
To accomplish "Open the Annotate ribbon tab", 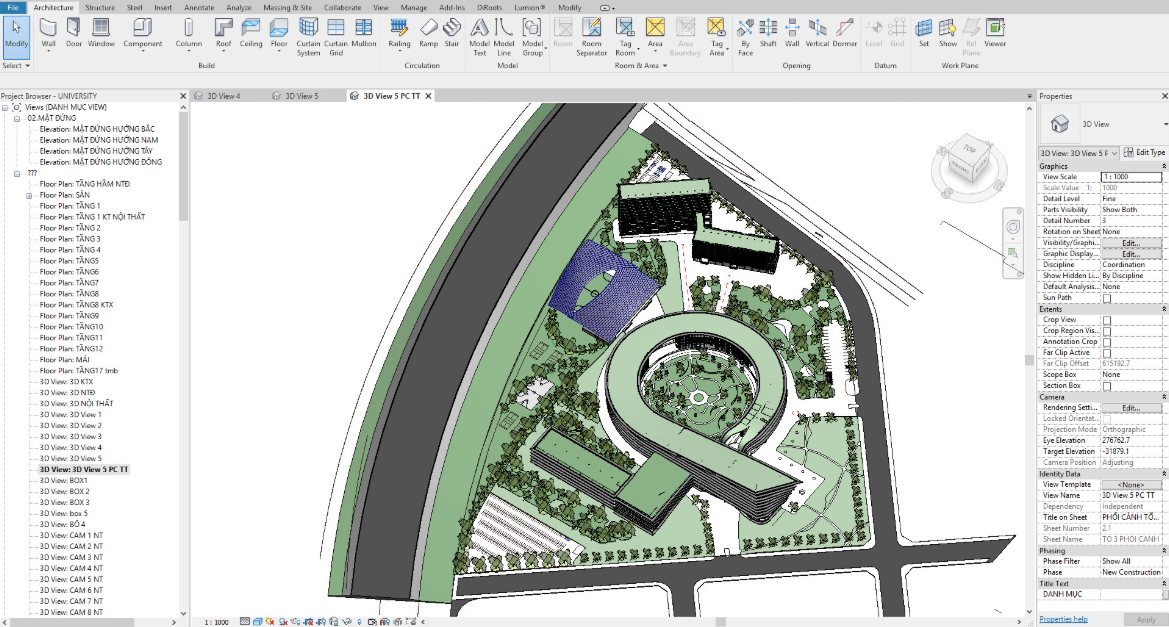I will pos(199,7).
